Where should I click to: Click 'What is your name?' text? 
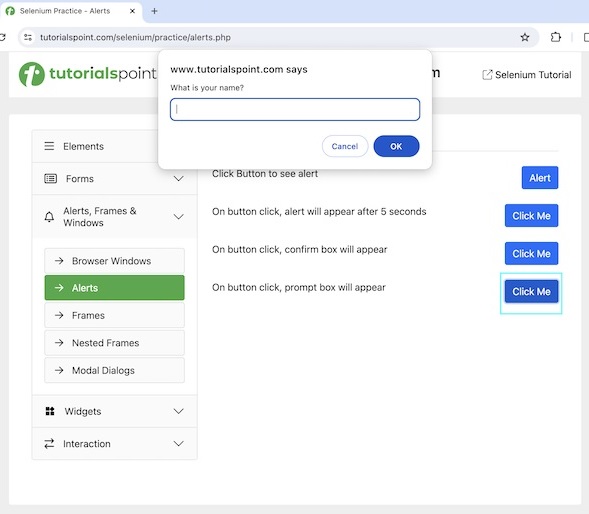tap(207, 88)
